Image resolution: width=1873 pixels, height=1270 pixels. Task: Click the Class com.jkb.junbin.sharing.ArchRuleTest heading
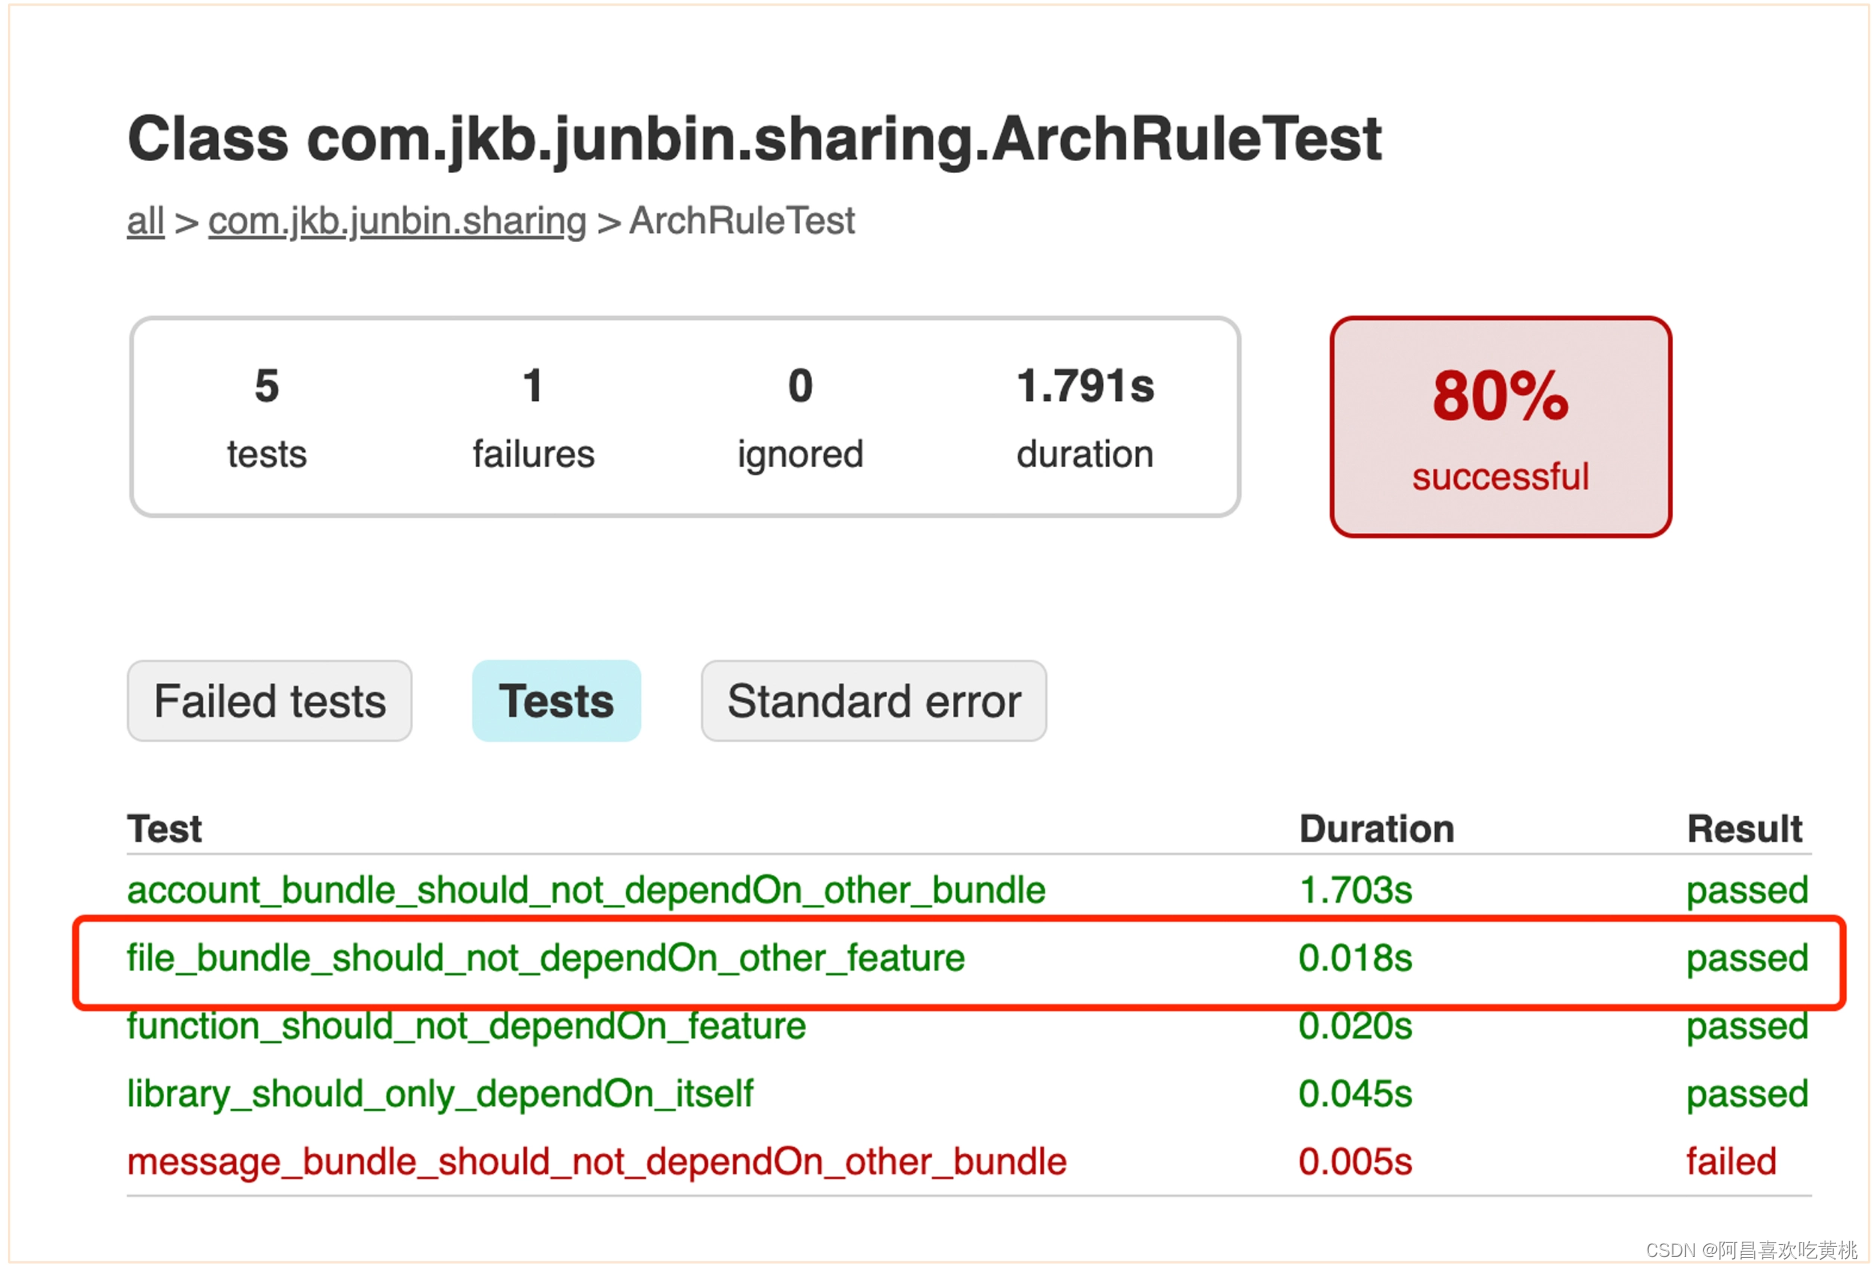point(755,139)
